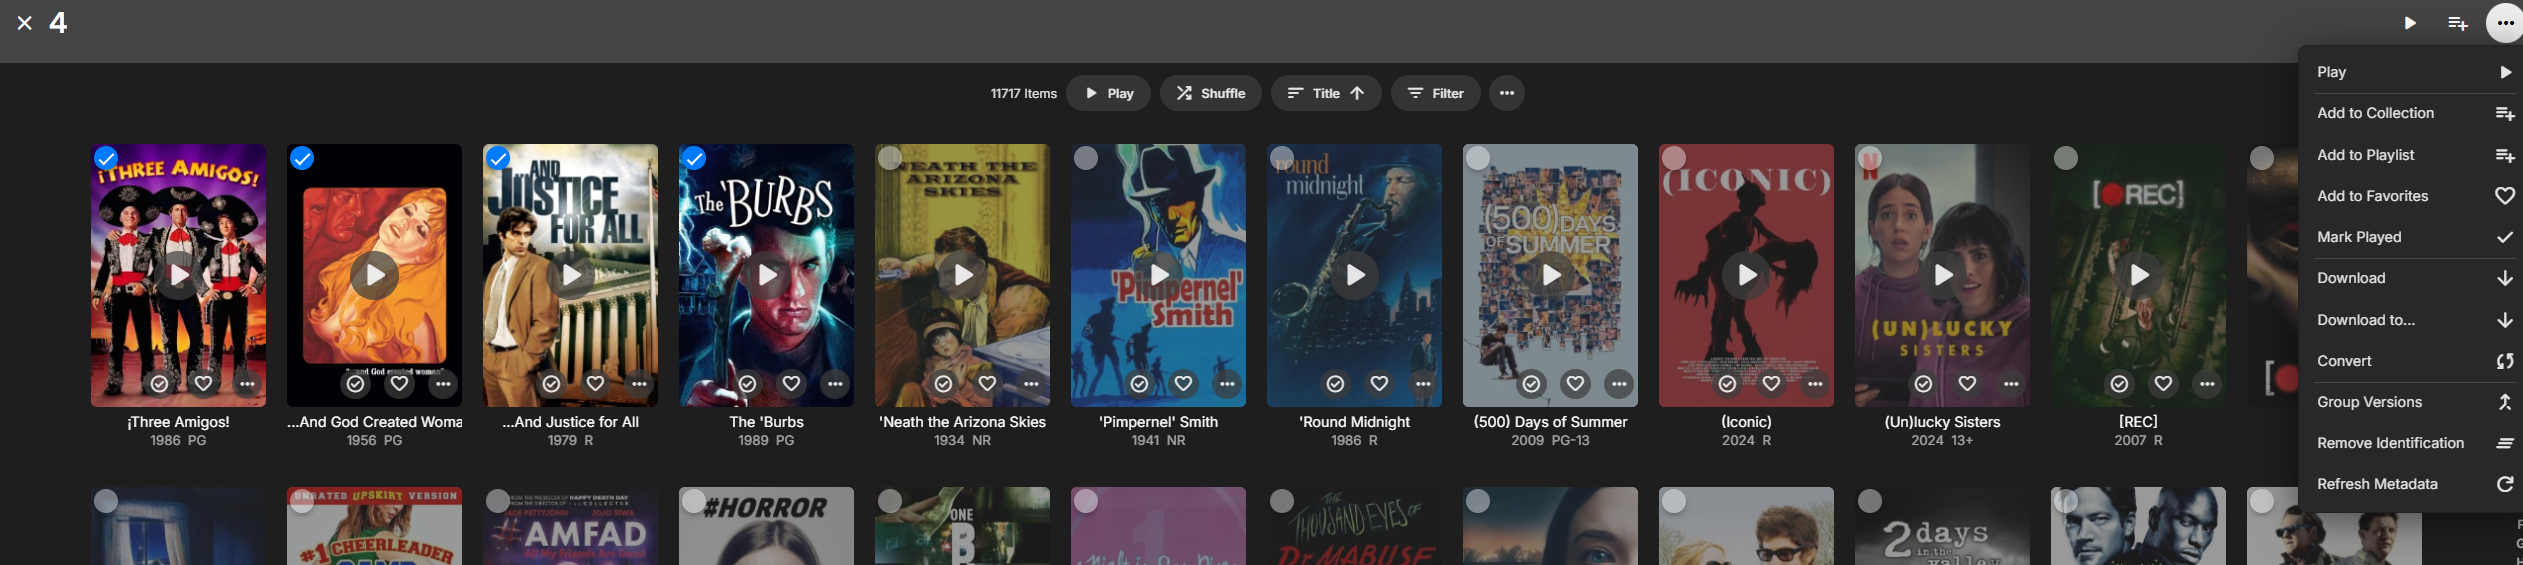Favorite ¡Three Amigos! with heart icon
Viewport: 2523px width, 565px height.
coord(203,384)
